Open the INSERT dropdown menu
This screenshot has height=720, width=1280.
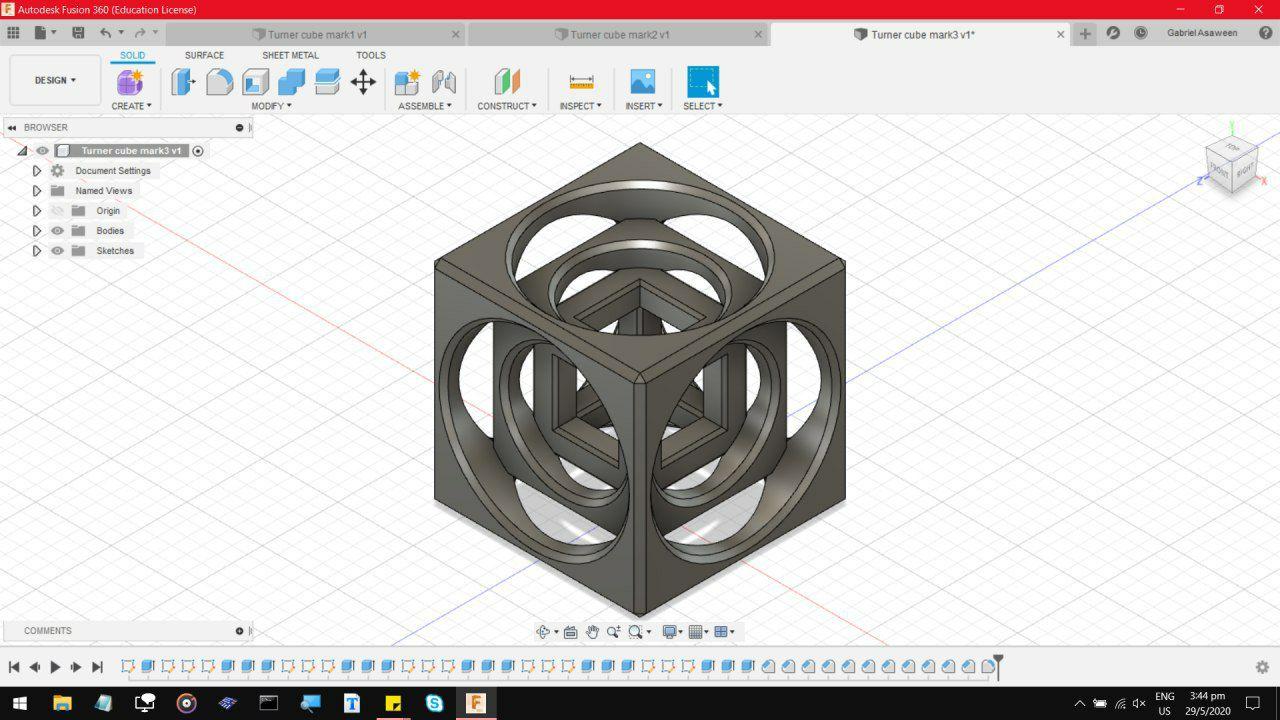pyautogui.click(x=643, y=106)
